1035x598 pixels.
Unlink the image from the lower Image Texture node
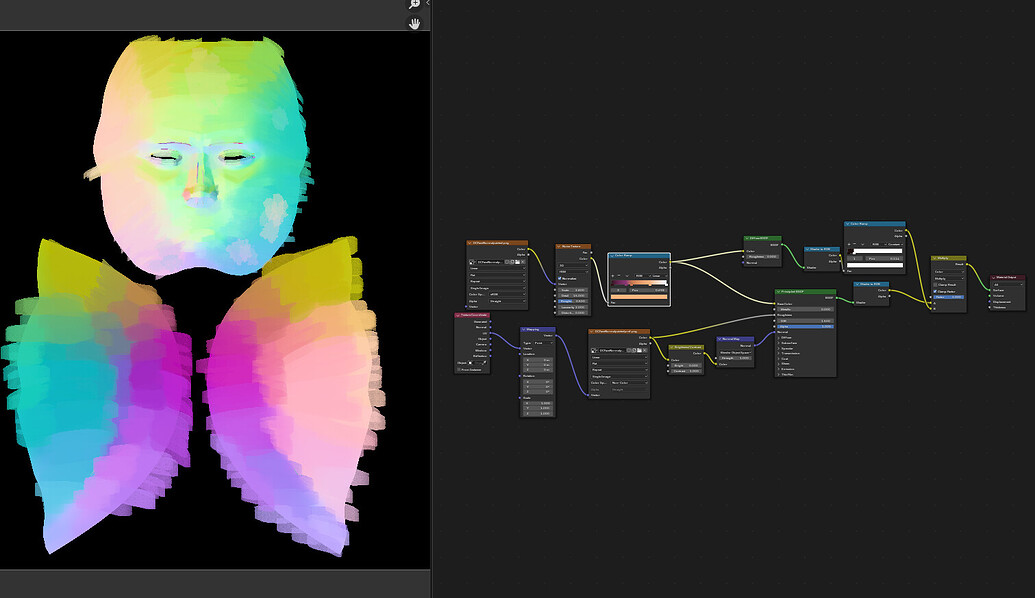point(645,350)
